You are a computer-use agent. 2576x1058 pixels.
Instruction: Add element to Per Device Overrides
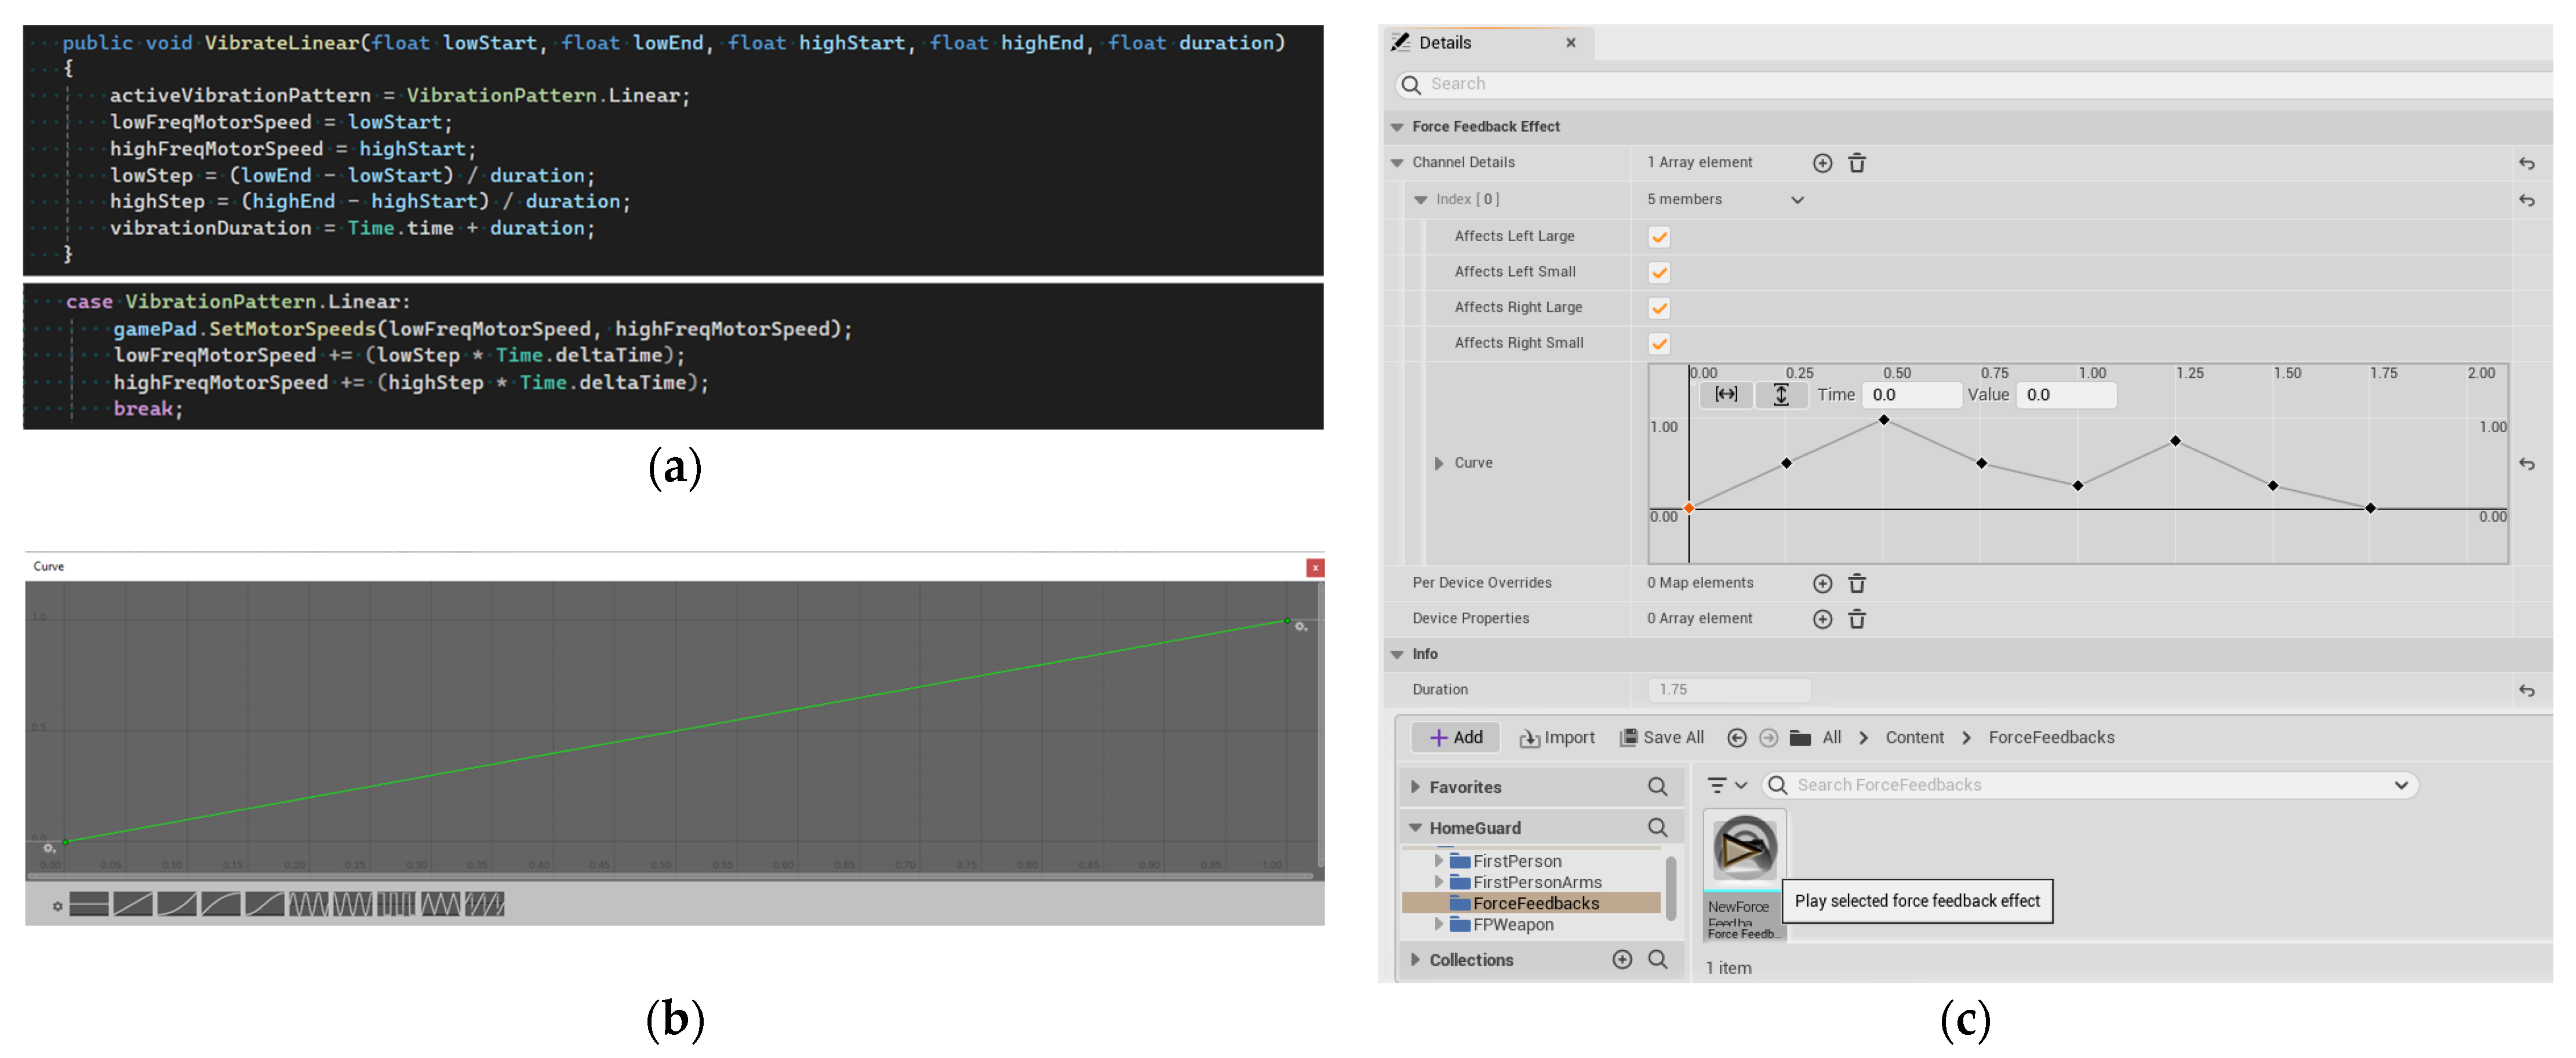click(x=1822, y=584)
